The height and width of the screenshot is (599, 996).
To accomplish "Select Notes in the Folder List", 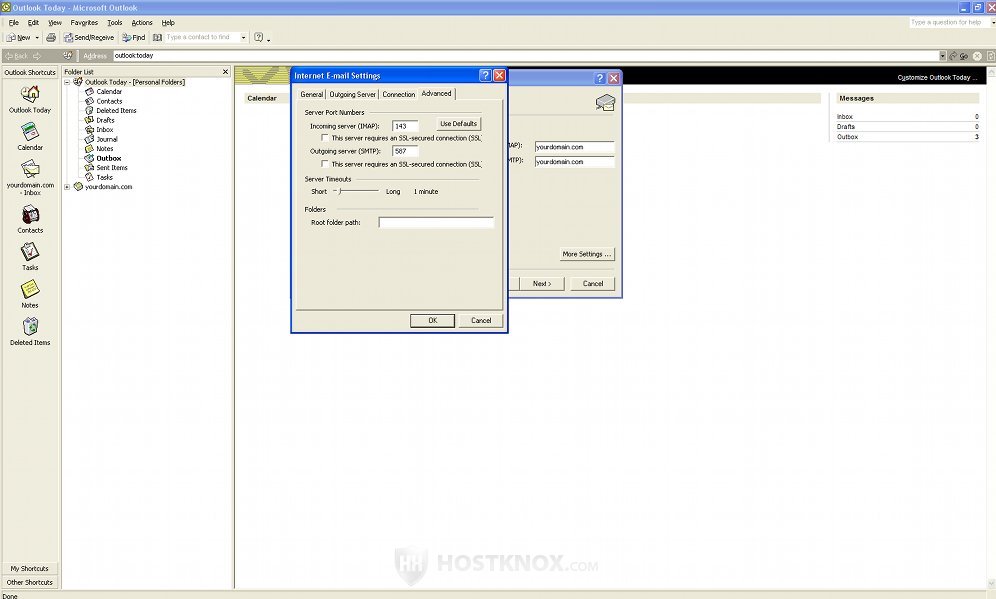I will pos(104,149).
